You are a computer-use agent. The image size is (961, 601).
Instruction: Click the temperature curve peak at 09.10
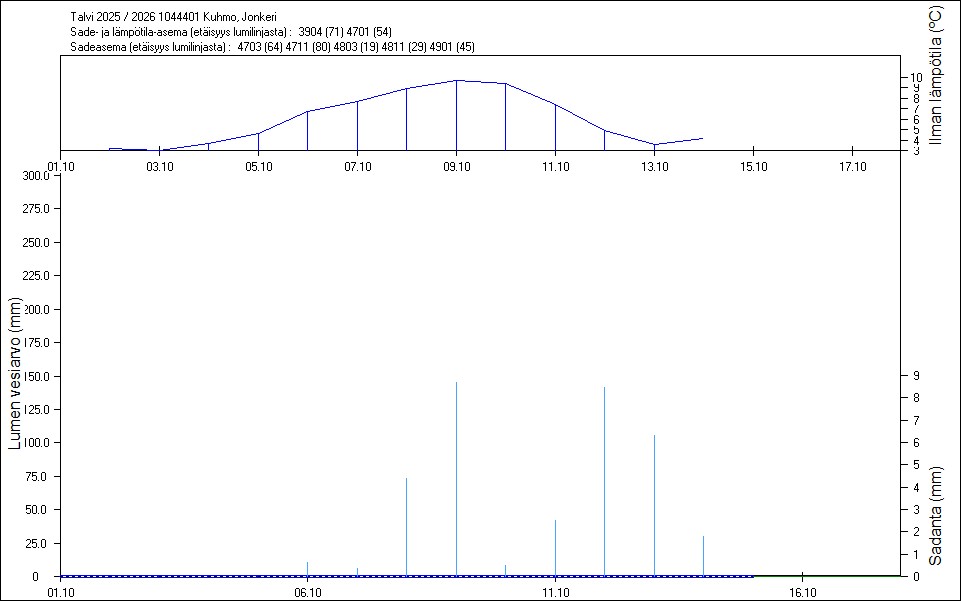click(457, 81)
